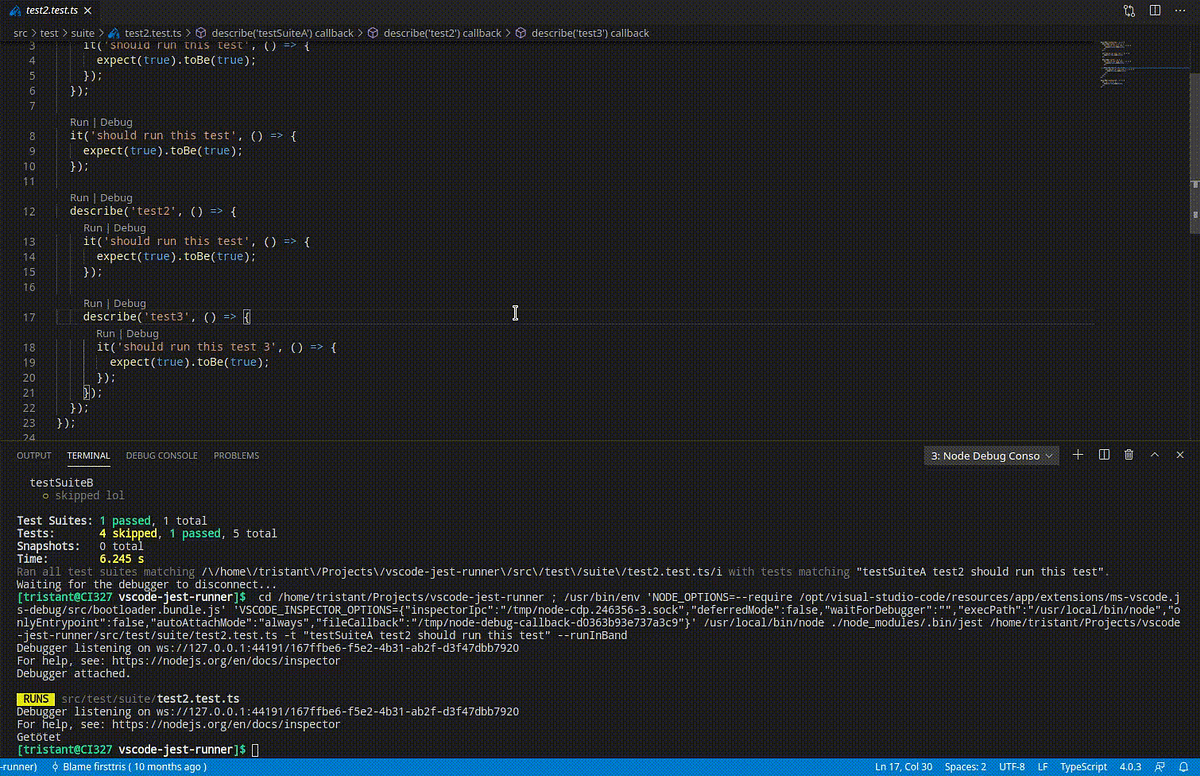Screen dimensions: 1200x776
Task: Click Run codelens above line 13
Action: [92, 228]
